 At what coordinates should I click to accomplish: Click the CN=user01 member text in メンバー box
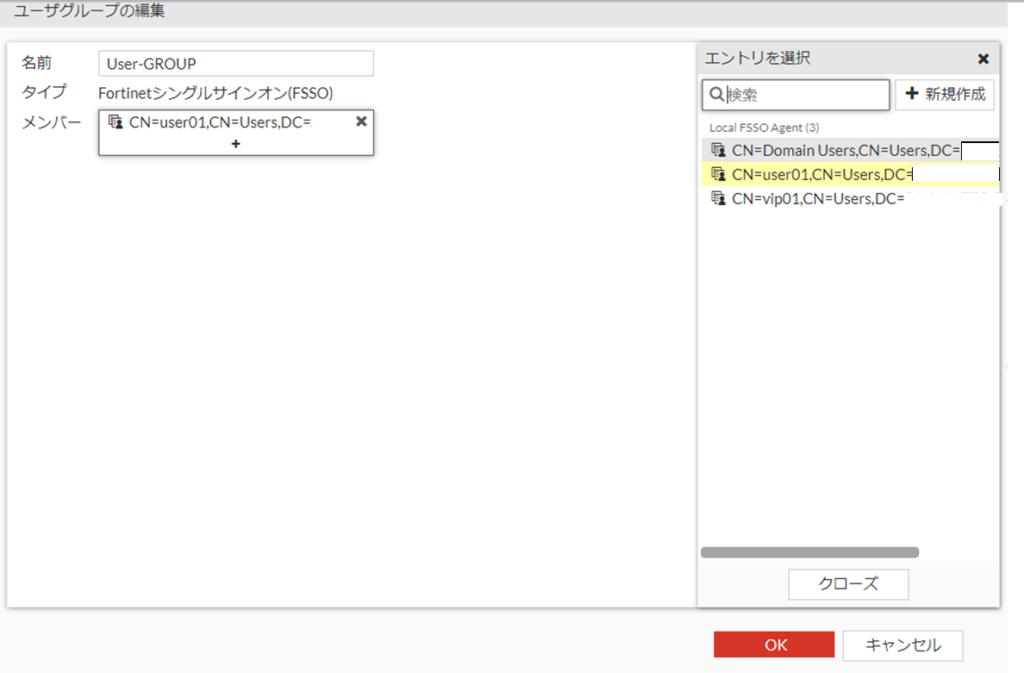click(x=220, y=122)
